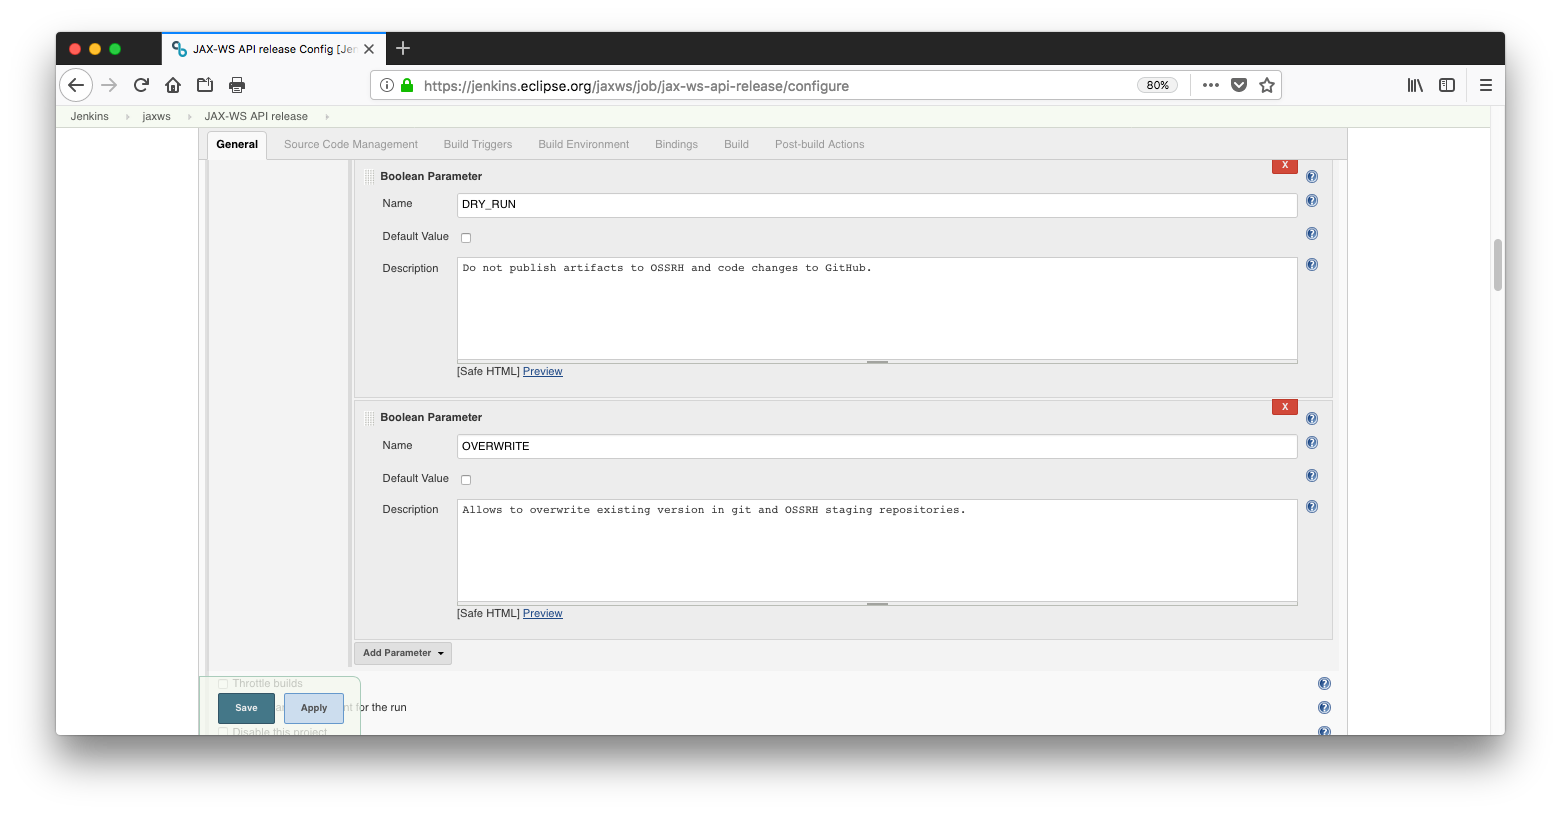Delete the OVERWRITE Boolean Parameter with red X
This screenshot has height=815, width=1561.
tap(1285, 407)
